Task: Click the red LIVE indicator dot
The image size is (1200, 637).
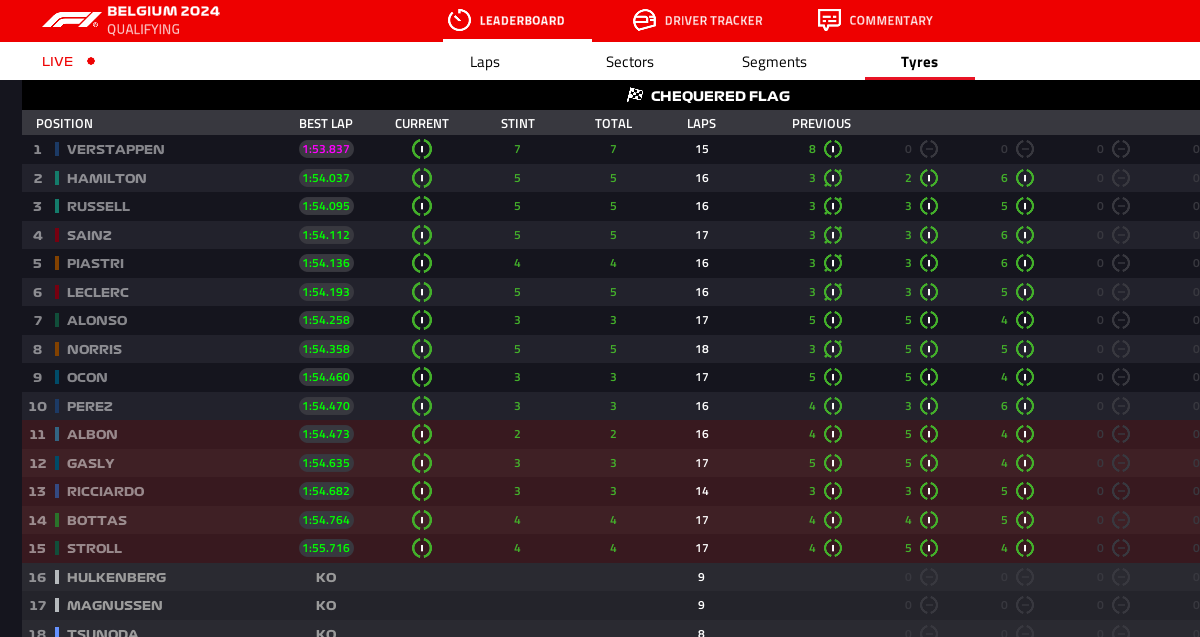Action: [91, 61]
